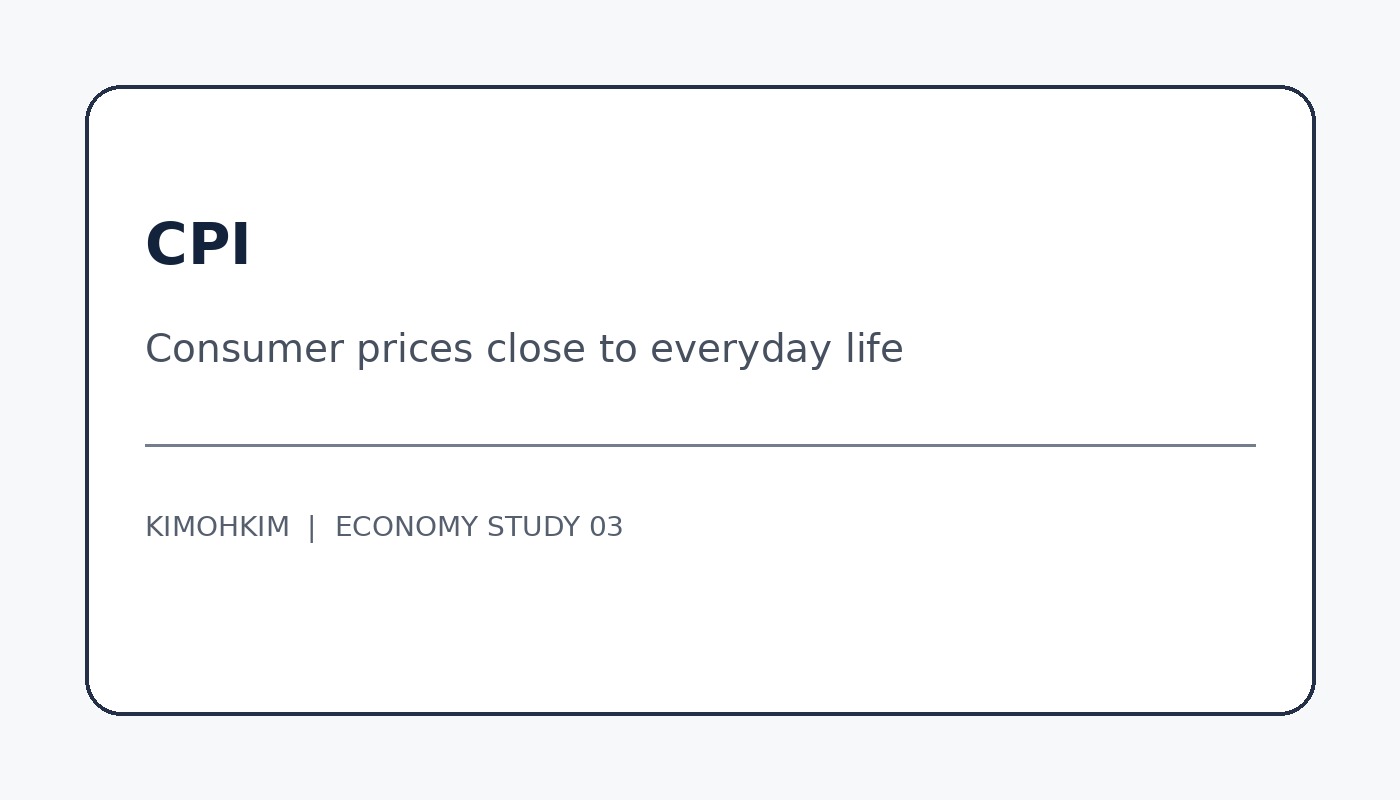Click the horizontal divider line
The width and height of the screenshot is (1400, 800).
click(700, 445)
